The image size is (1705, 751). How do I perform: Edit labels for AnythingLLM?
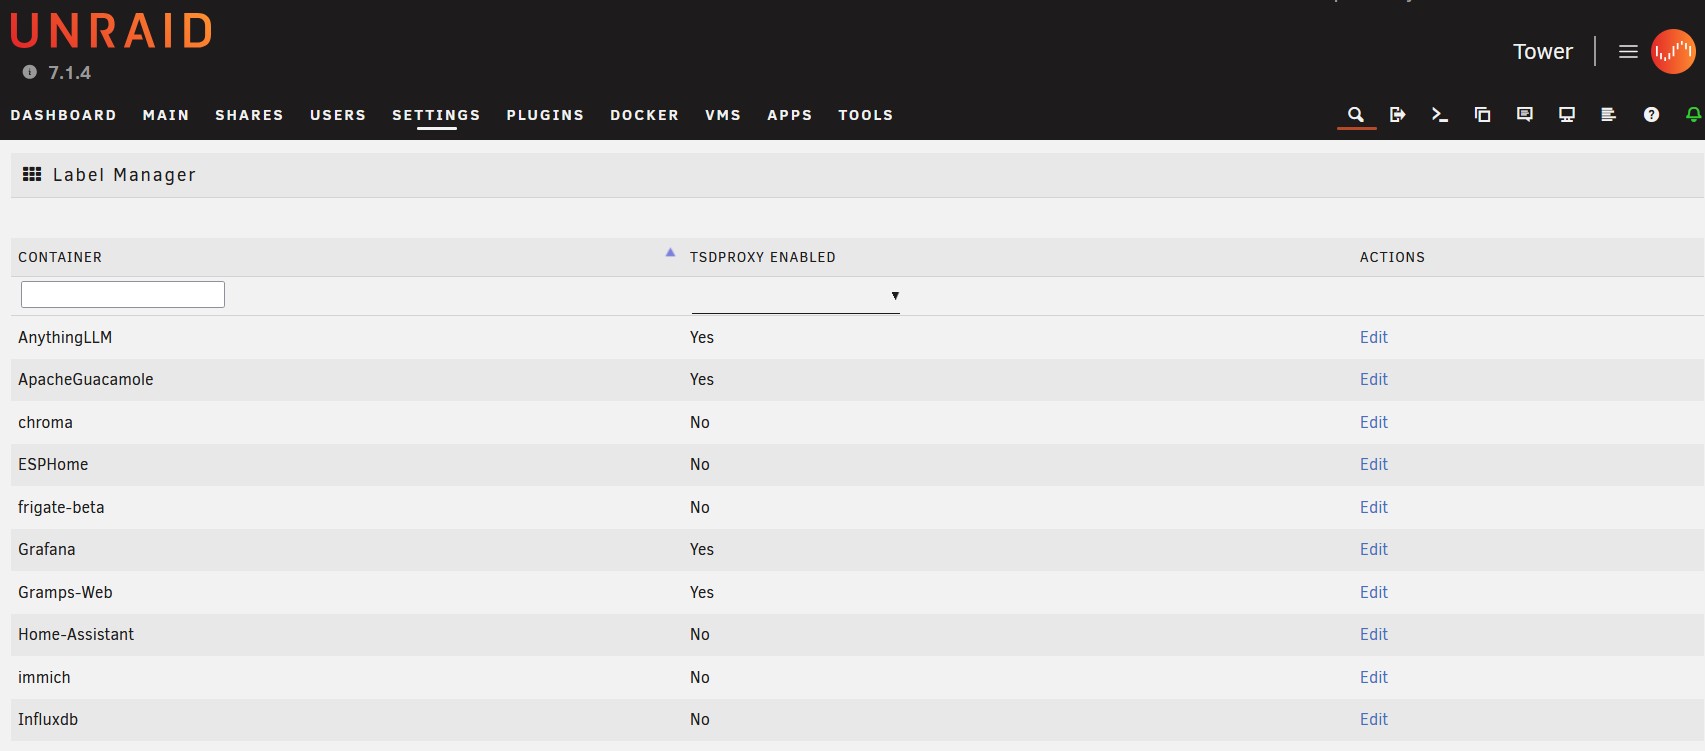tap(1374, 337)
